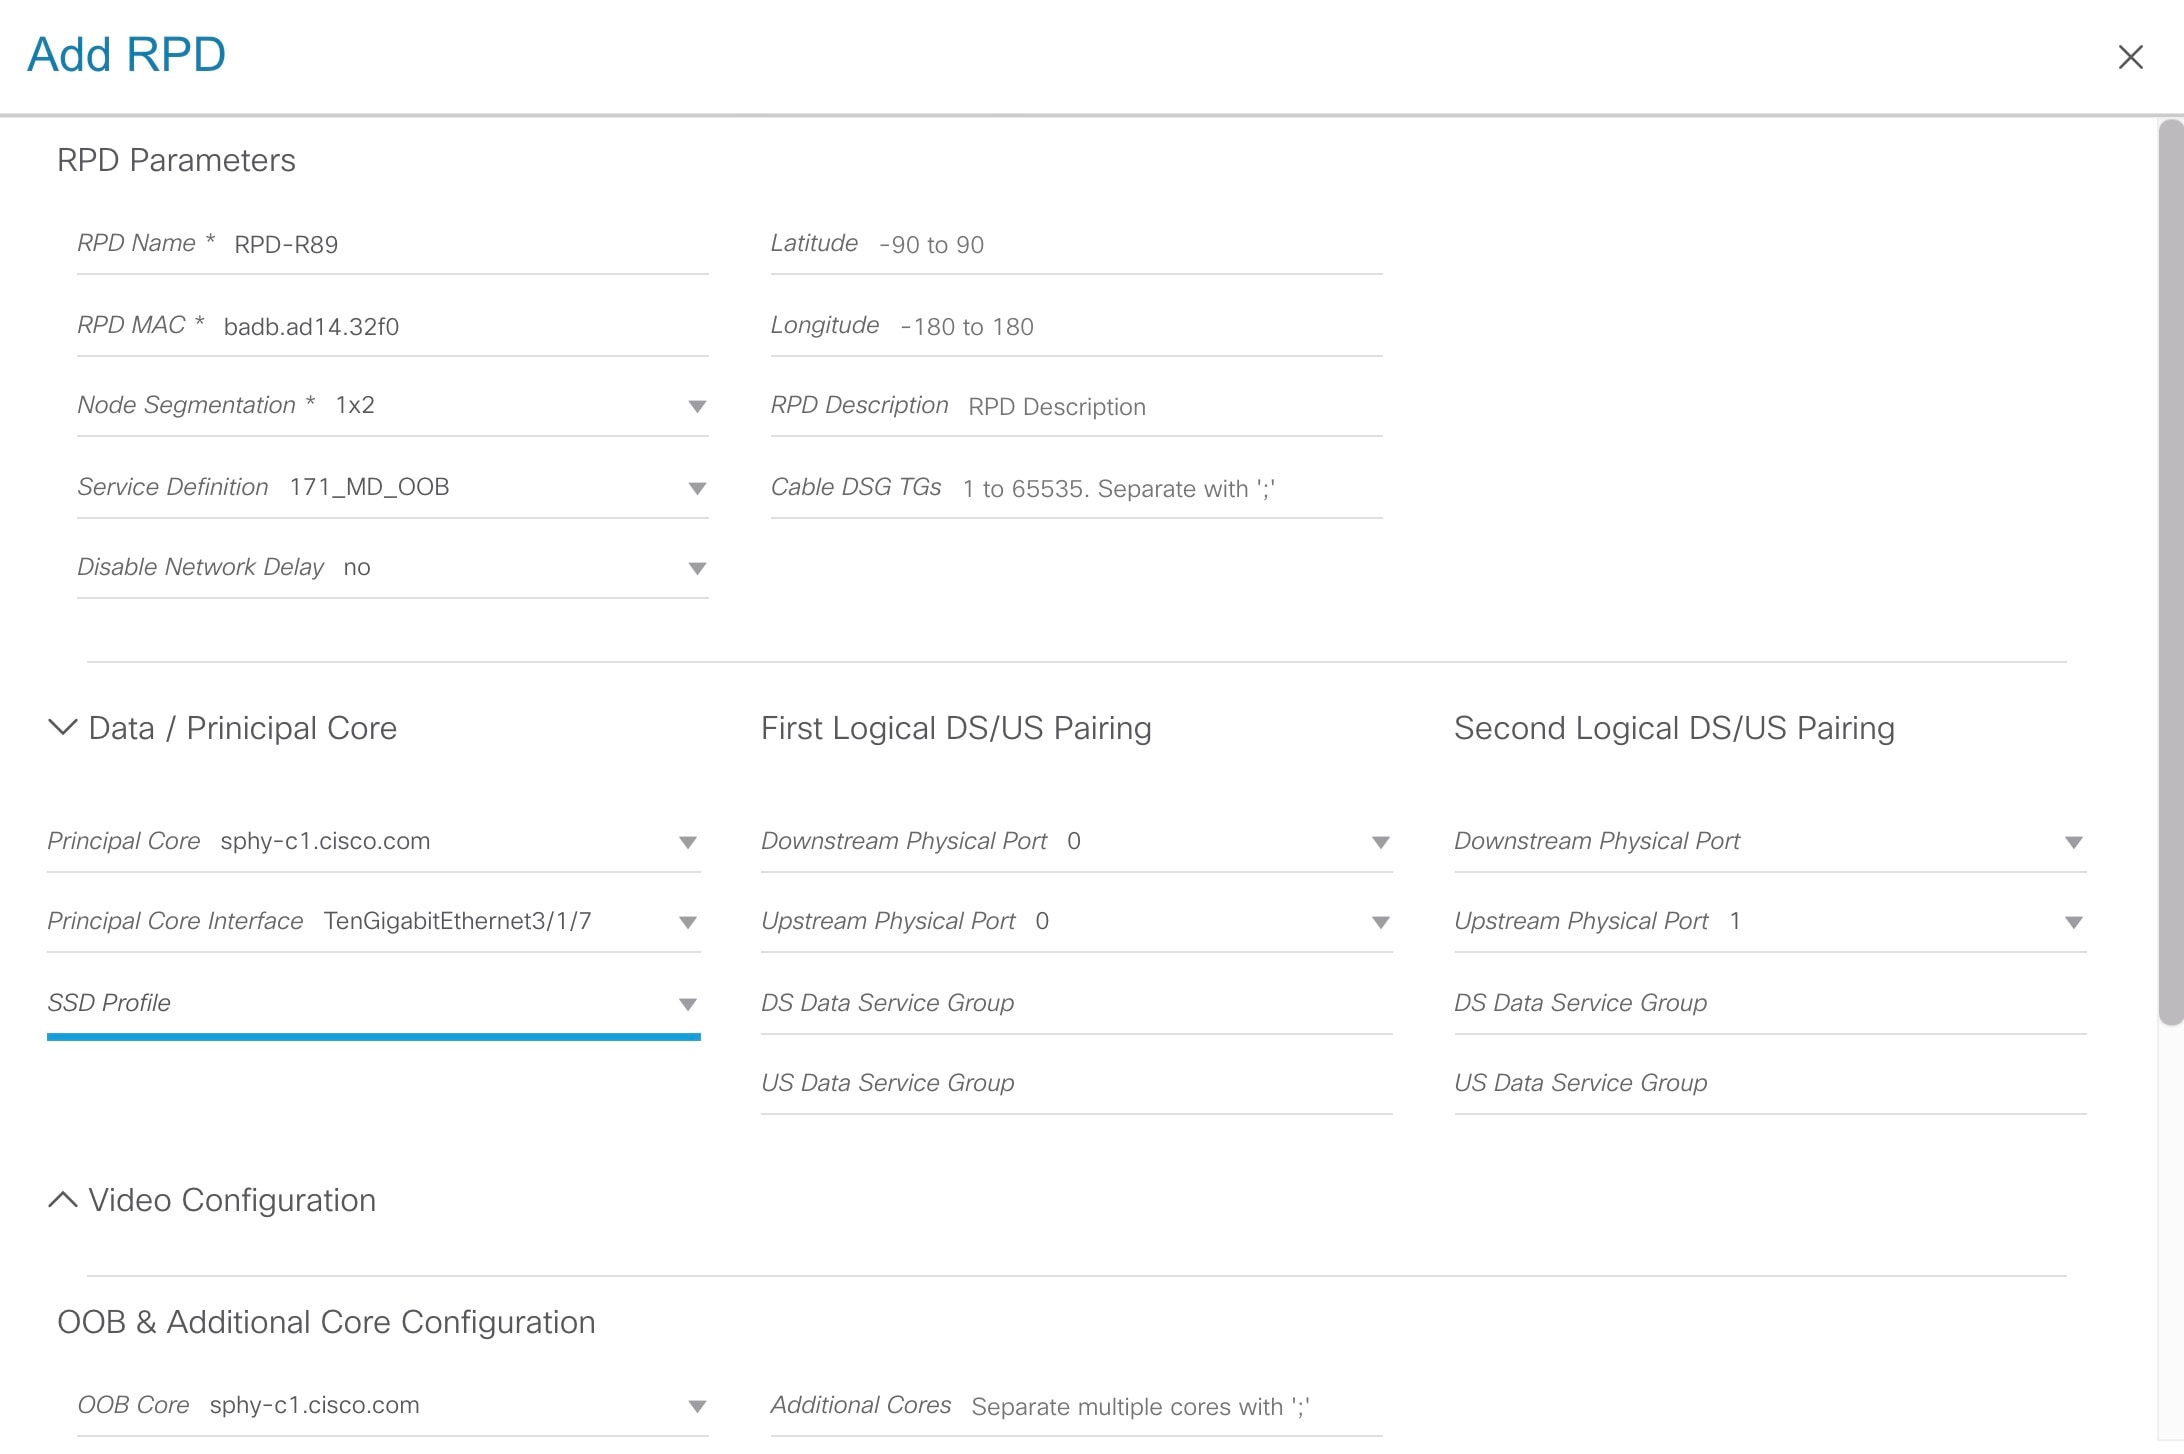Click the RPD Name input field
The image size is (2184, 1454).
pyautogui.click(x=450, y=244)
